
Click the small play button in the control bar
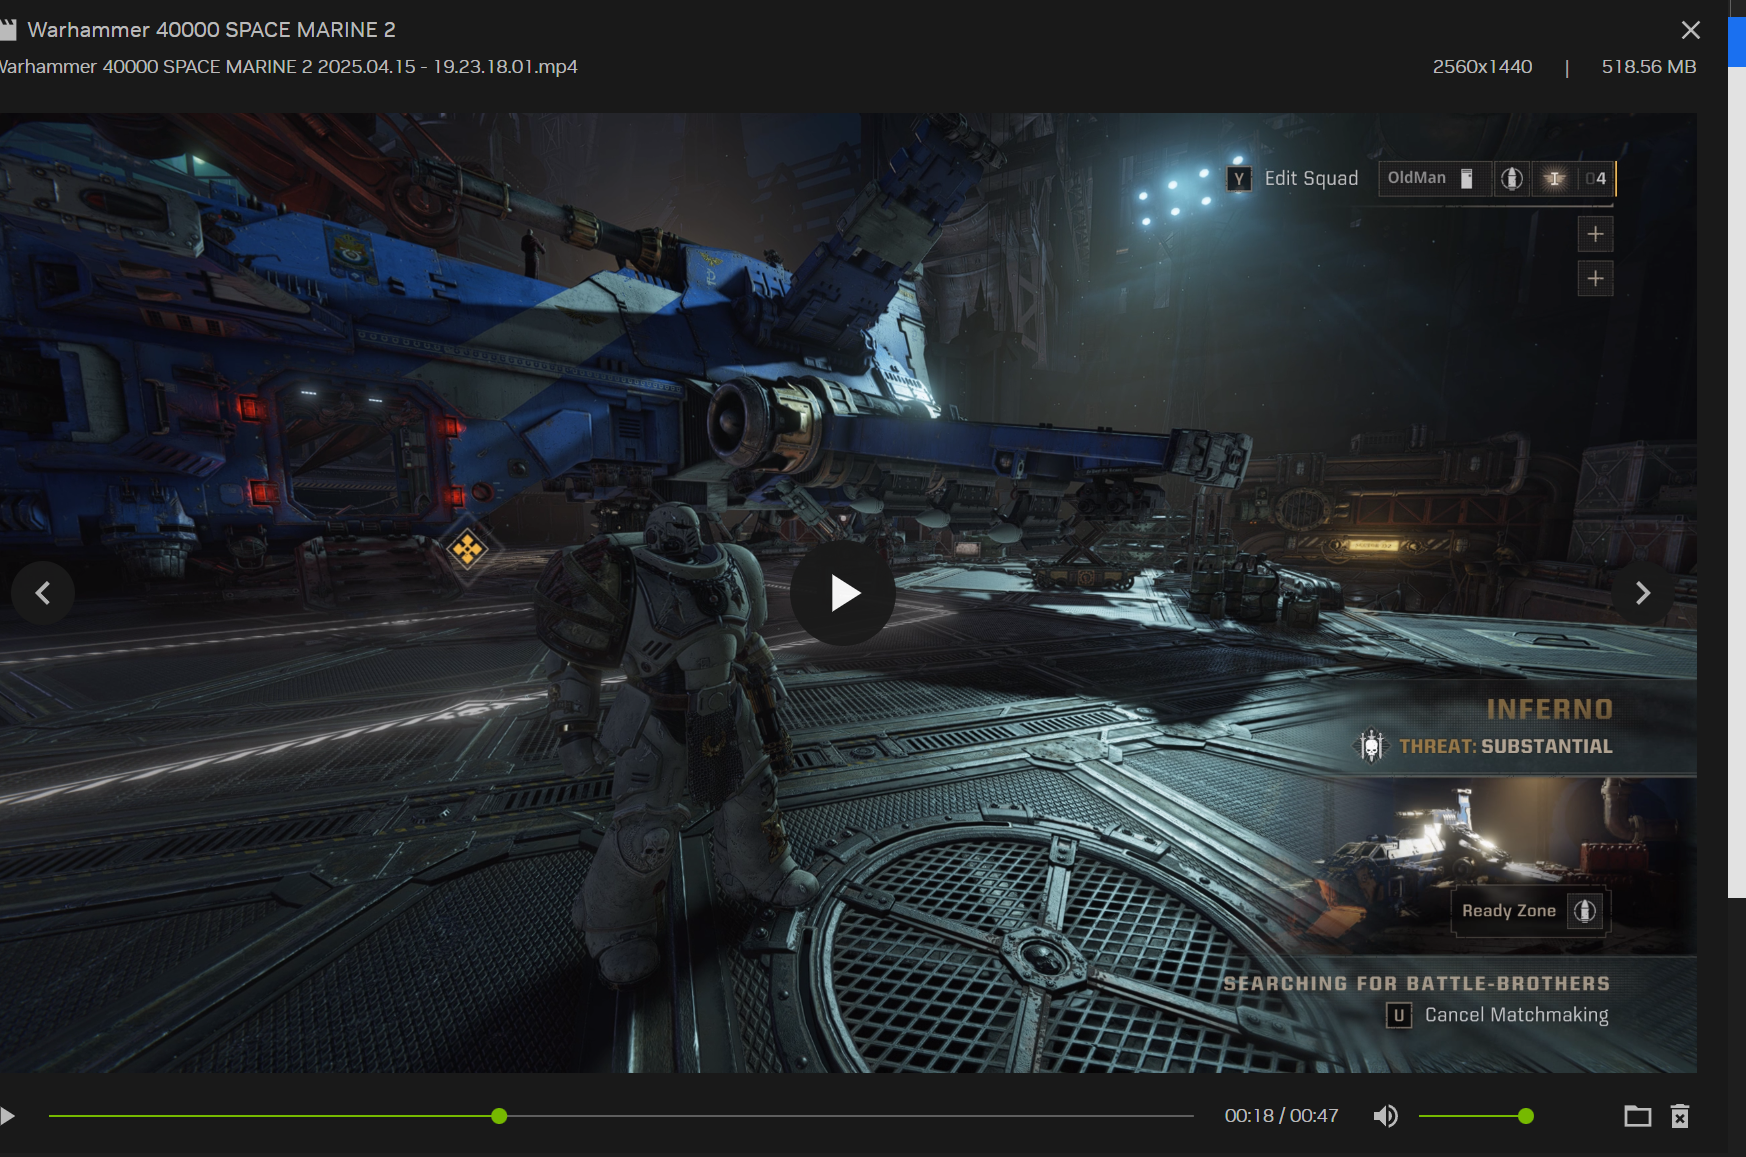click(x=7, y=1116)
